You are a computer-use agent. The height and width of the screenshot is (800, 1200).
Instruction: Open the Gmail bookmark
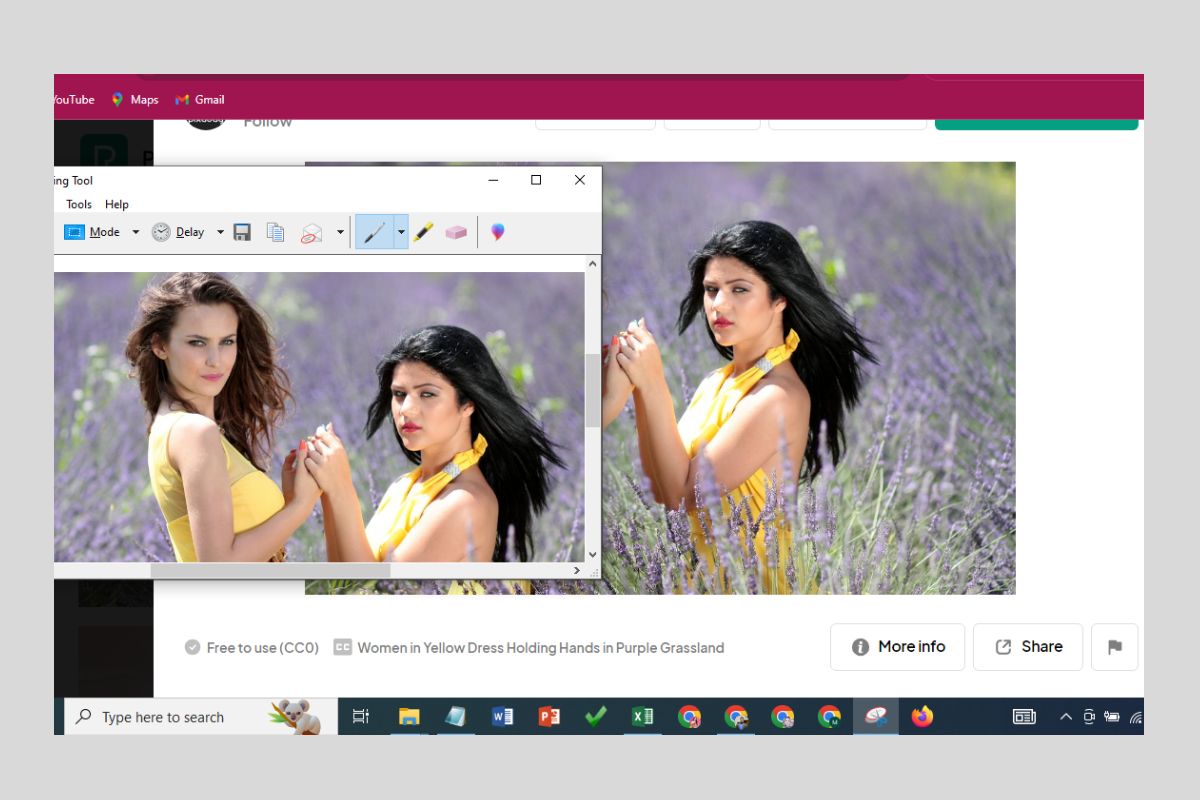200,100
